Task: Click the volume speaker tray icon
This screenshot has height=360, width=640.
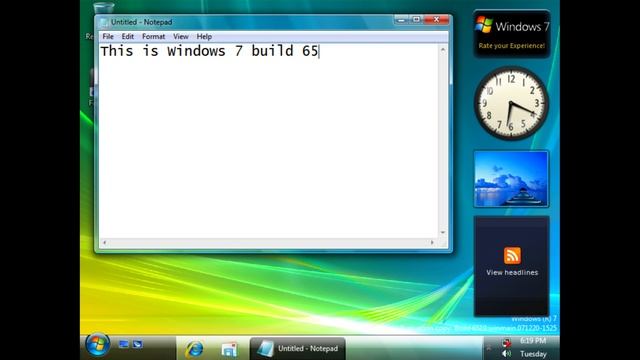Action: (507, 353)
